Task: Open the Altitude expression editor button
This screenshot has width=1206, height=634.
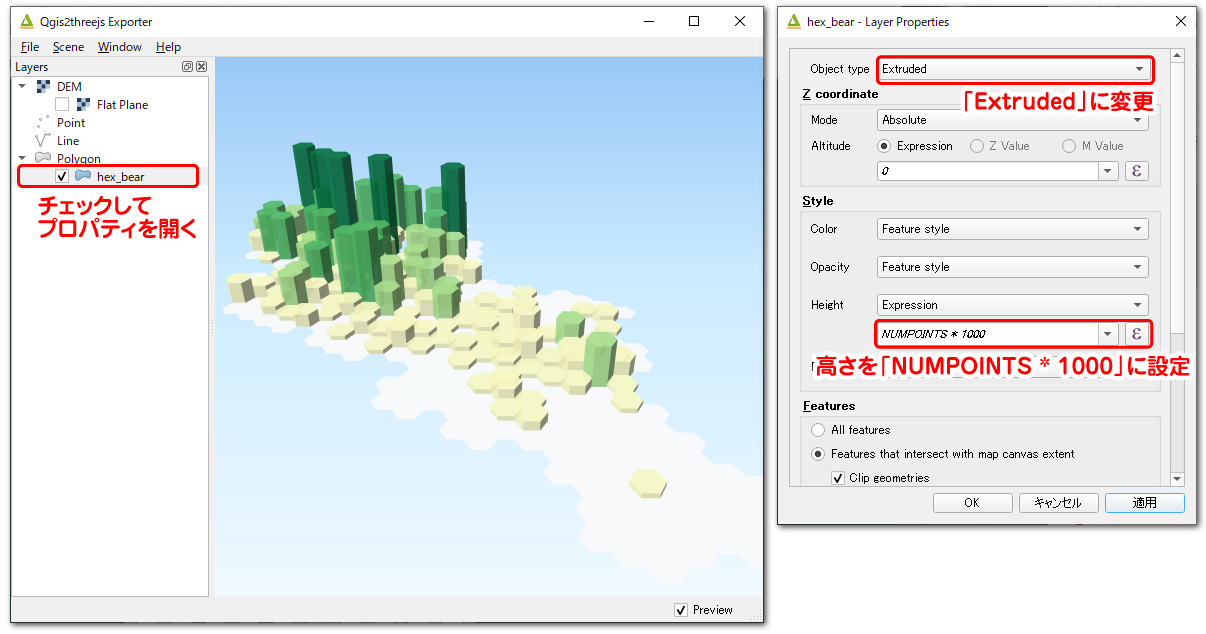Action: click(x=1136, y=171)
